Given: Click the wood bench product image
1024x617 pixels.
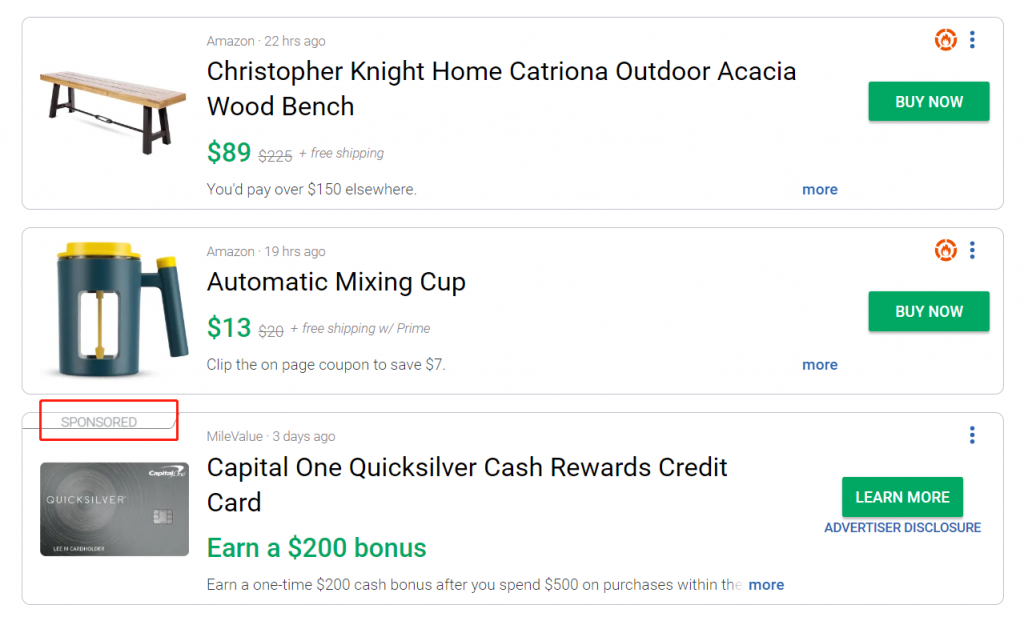Looking at the screenshot, I should click(x=113, y=112).
